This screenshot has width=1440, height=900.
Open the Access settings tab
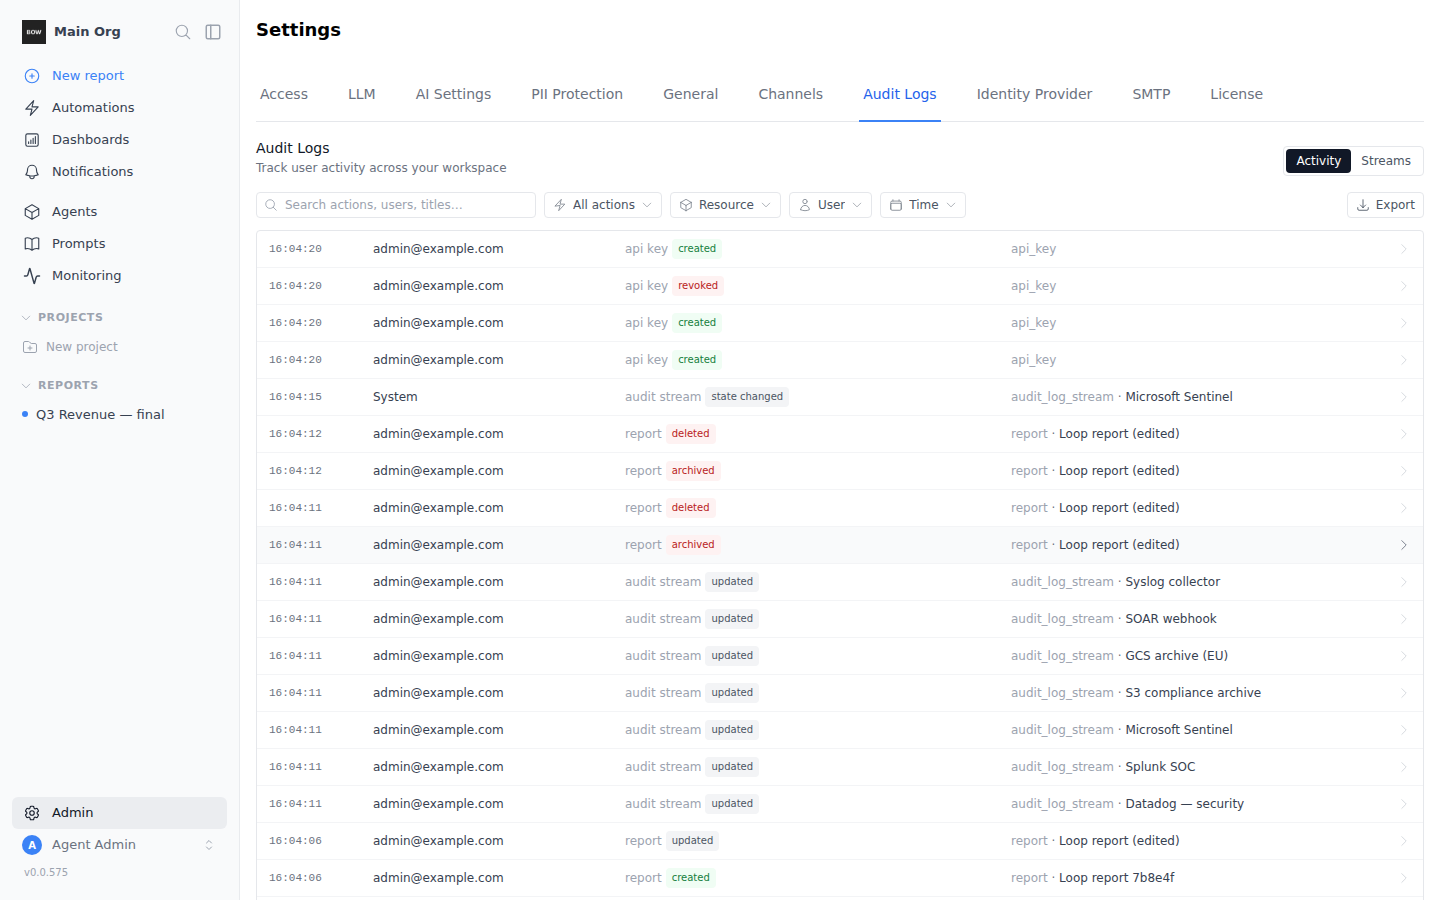(x=284, y=94)
